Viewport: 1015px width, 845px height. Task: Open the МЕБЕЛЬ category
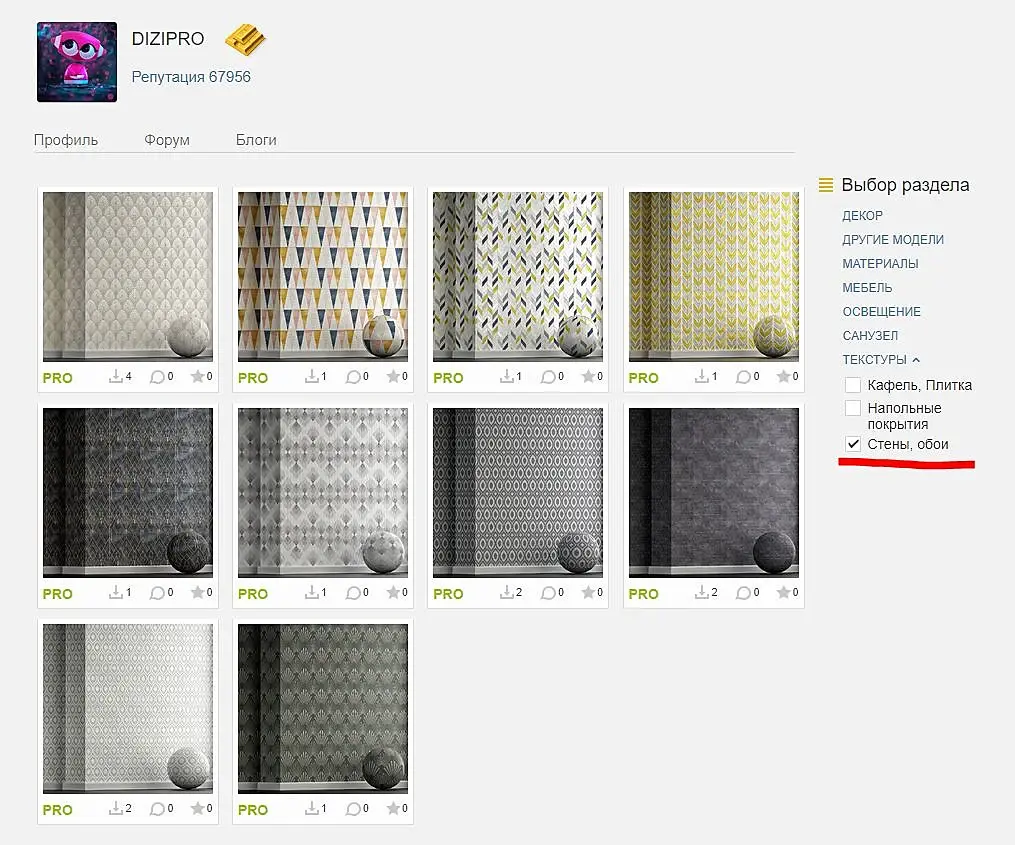867,287
